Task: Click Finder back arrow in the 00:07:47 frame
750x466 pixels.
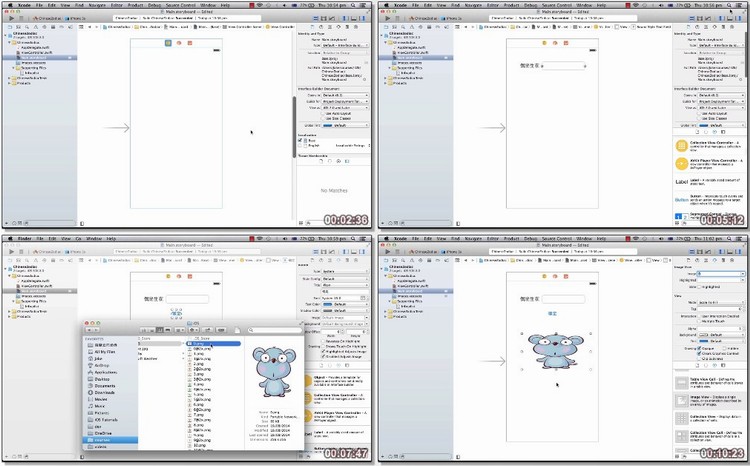Action: click(89, 330)
